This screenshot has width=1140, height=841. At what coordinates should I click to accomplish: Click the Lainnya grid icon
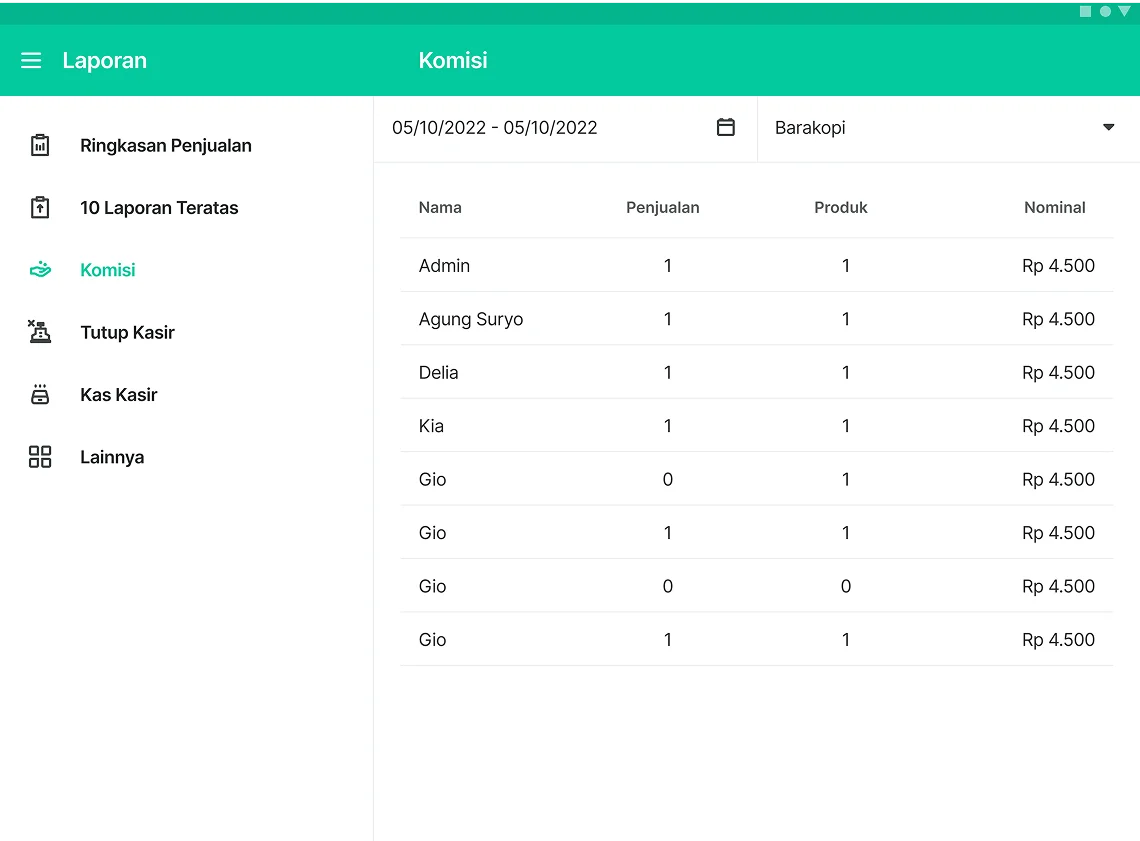40,457
